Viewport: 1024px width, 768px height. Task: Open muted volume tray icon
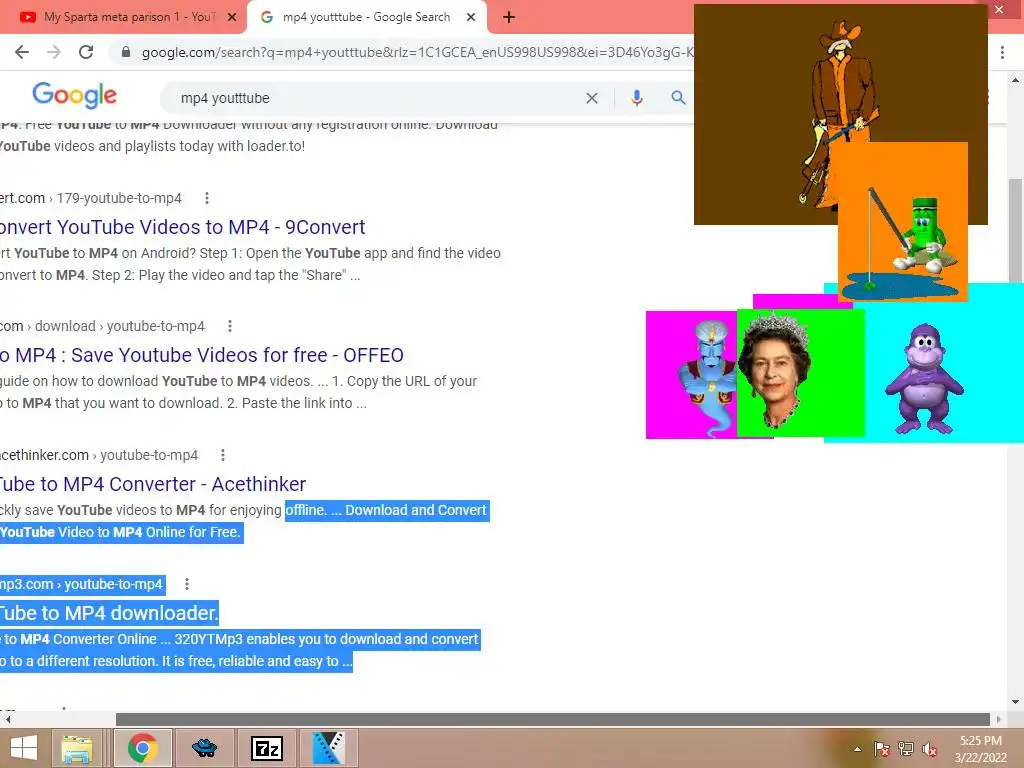pos(930,749)
